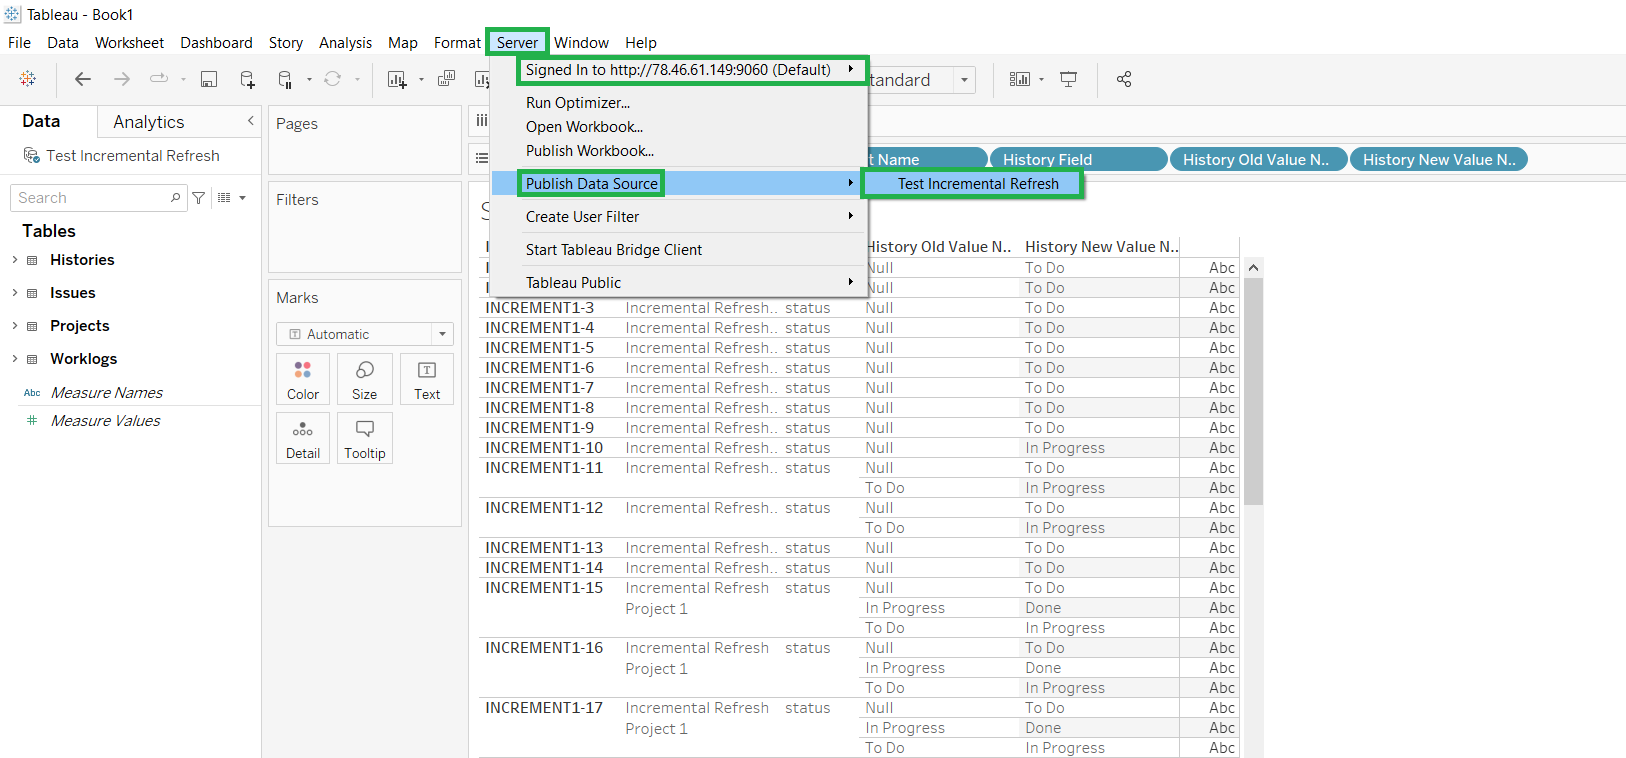Image resolution: width=1626 pixels, height=758 pixels.
Task: Click the Worklogs table grid icon
Action: [32, 359]
